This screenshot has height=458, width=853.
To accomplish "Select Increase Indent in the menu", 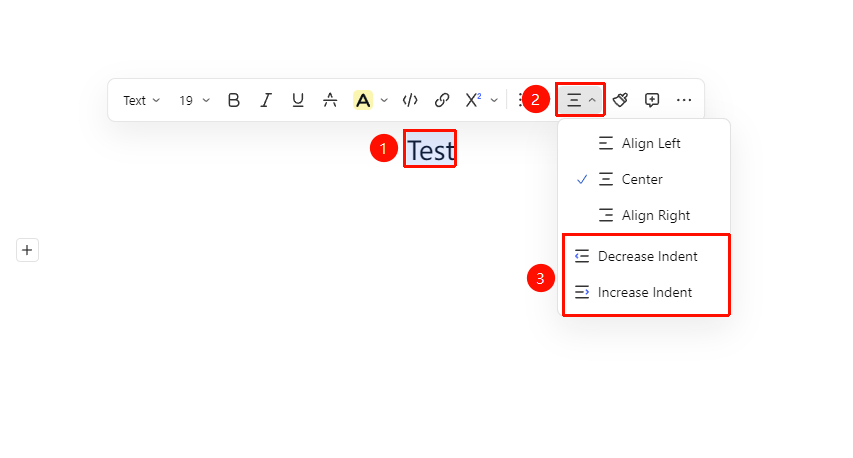I will point(644,292).
